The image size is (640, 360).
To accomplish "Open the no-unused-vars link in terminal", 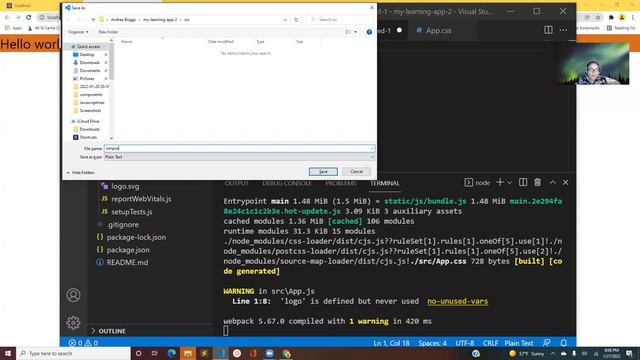I will pyautogui.click(x=458, y=301).
